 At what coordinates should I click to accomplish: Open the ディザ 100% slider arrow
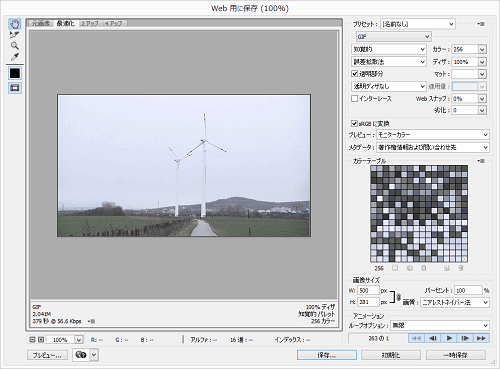[x=482, y=62]
